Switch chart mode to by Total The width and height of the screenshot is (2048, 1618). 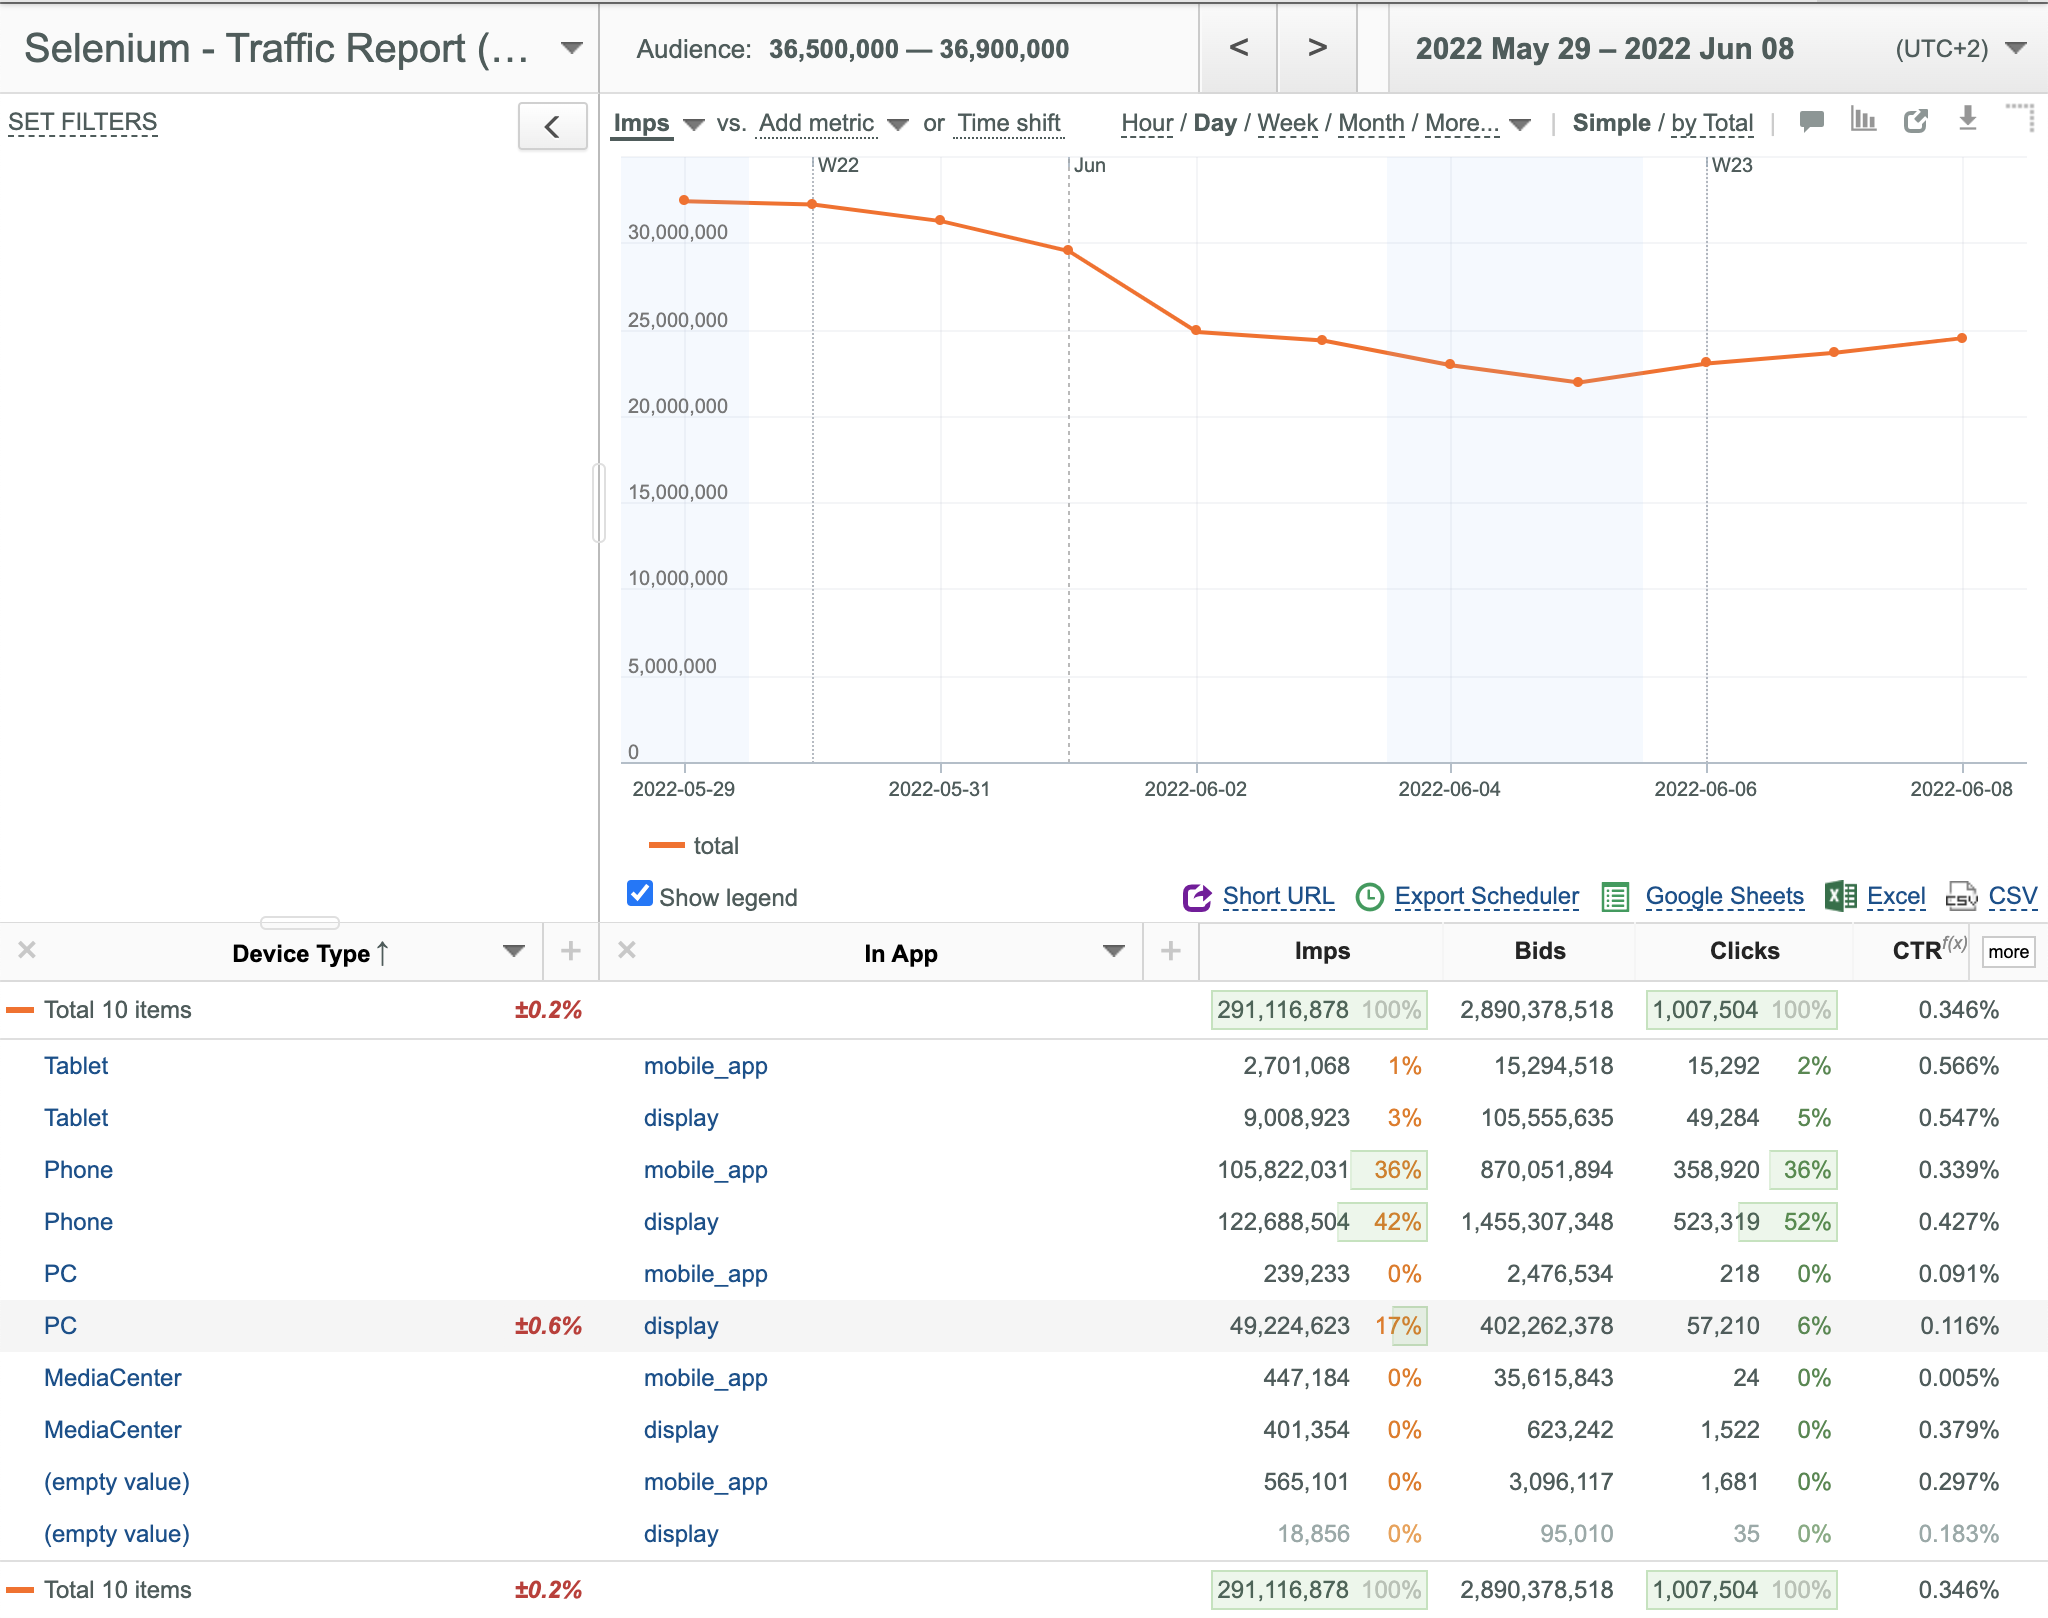(x=1712, y=123)
